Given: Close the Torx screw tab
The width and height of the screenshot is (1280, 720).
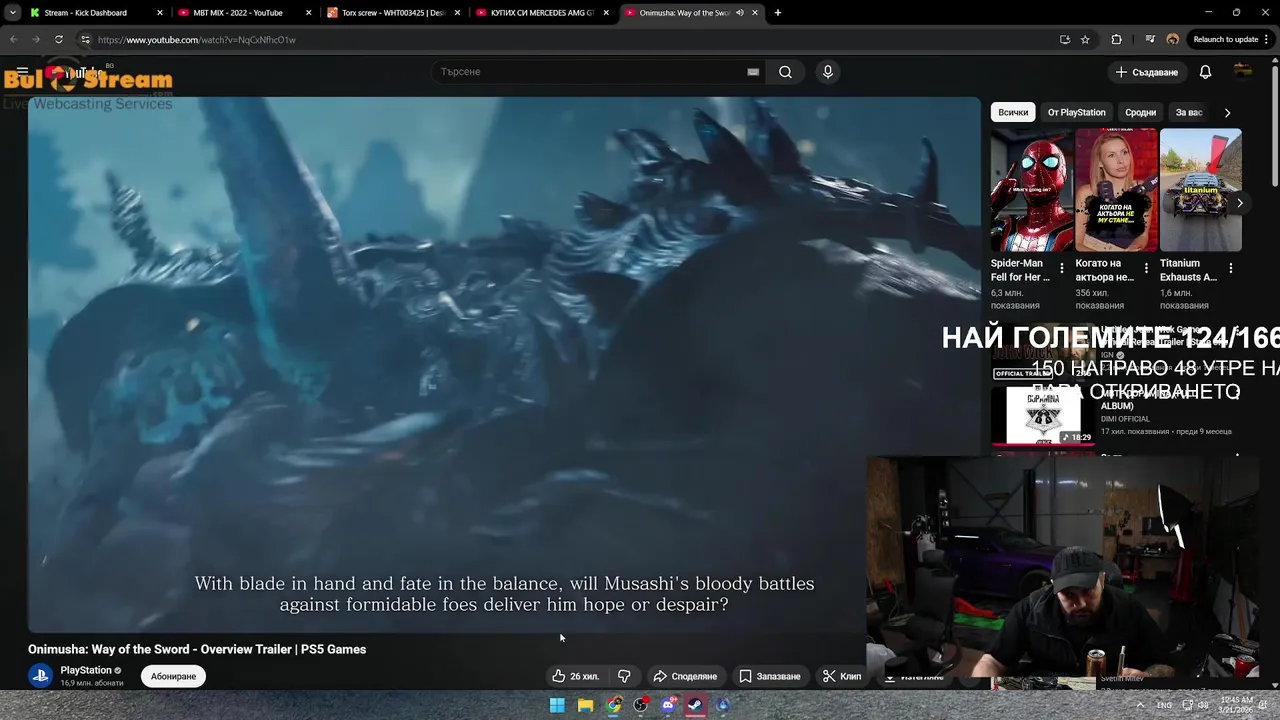Looking at the screenshot, I should 457,13.
